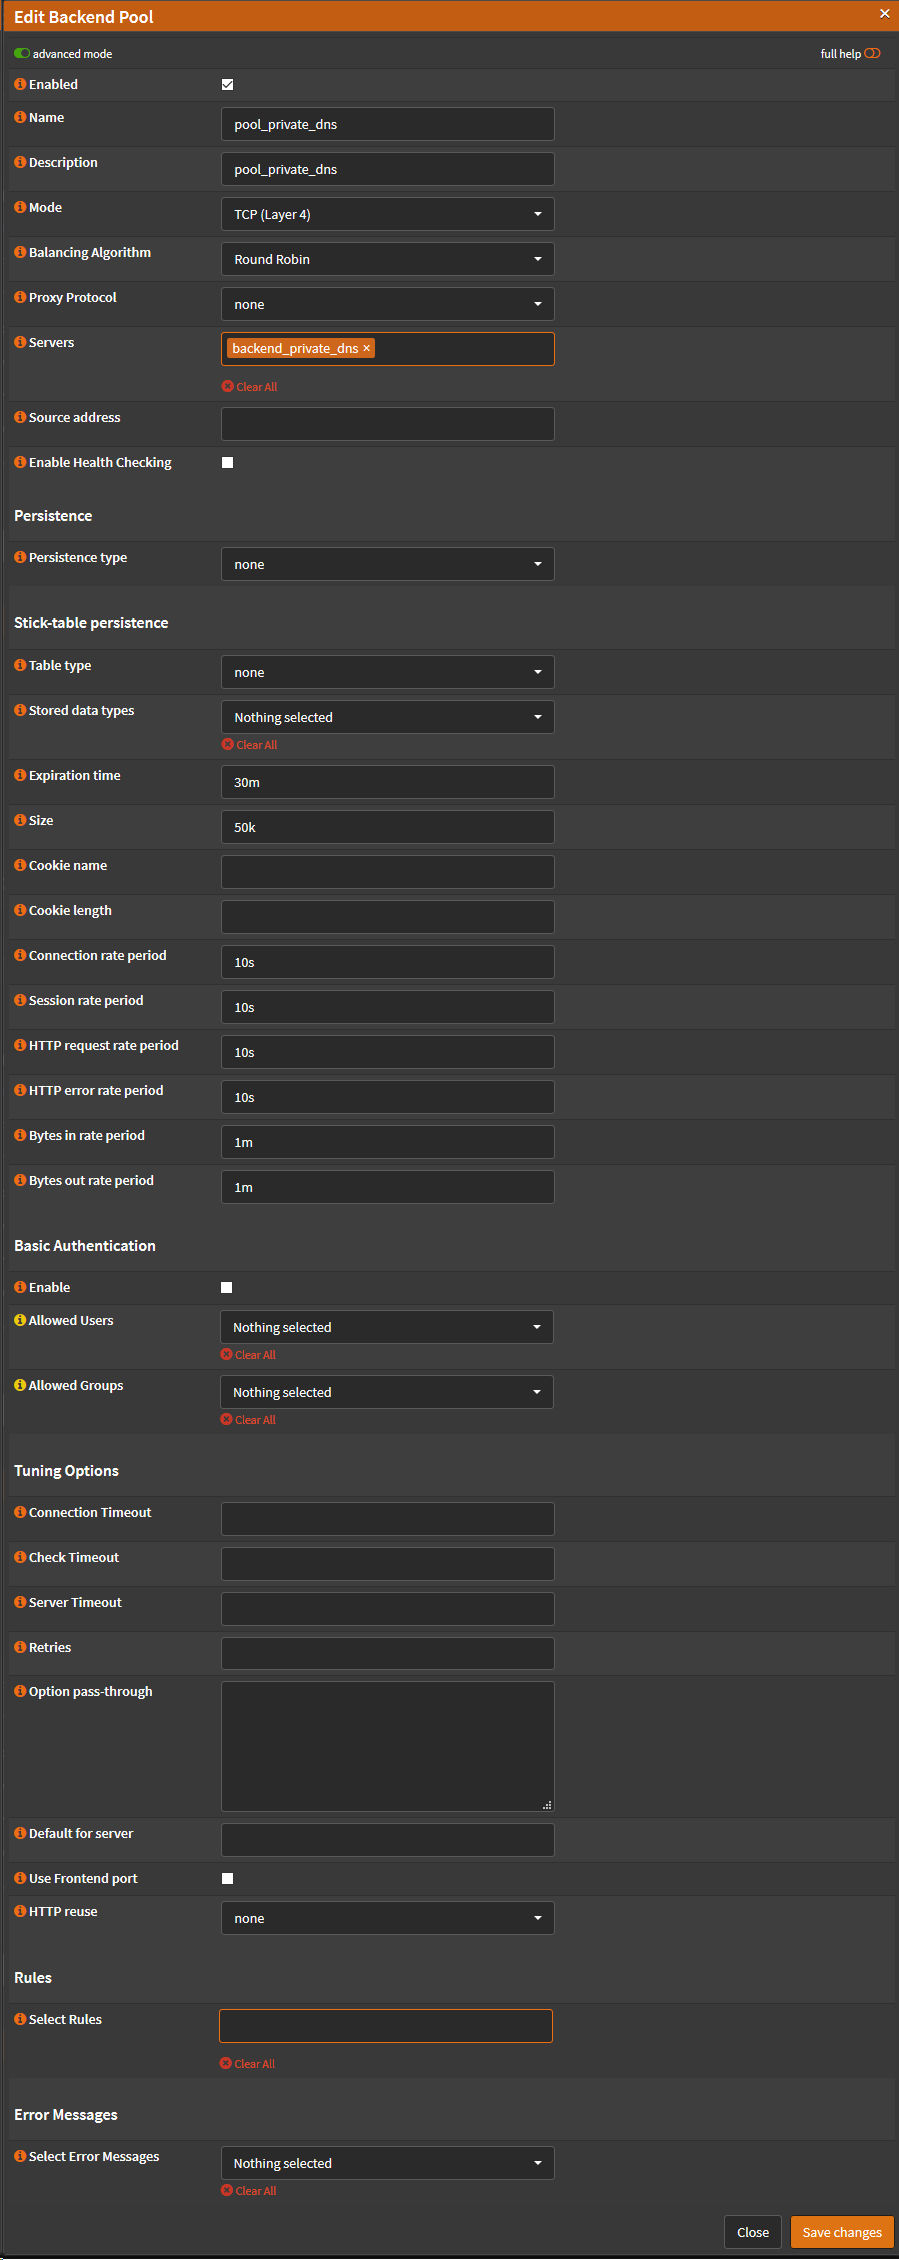Click the yellow info icon beside Allowed Users
The image size is (899, 2260).
point(20,1320)
